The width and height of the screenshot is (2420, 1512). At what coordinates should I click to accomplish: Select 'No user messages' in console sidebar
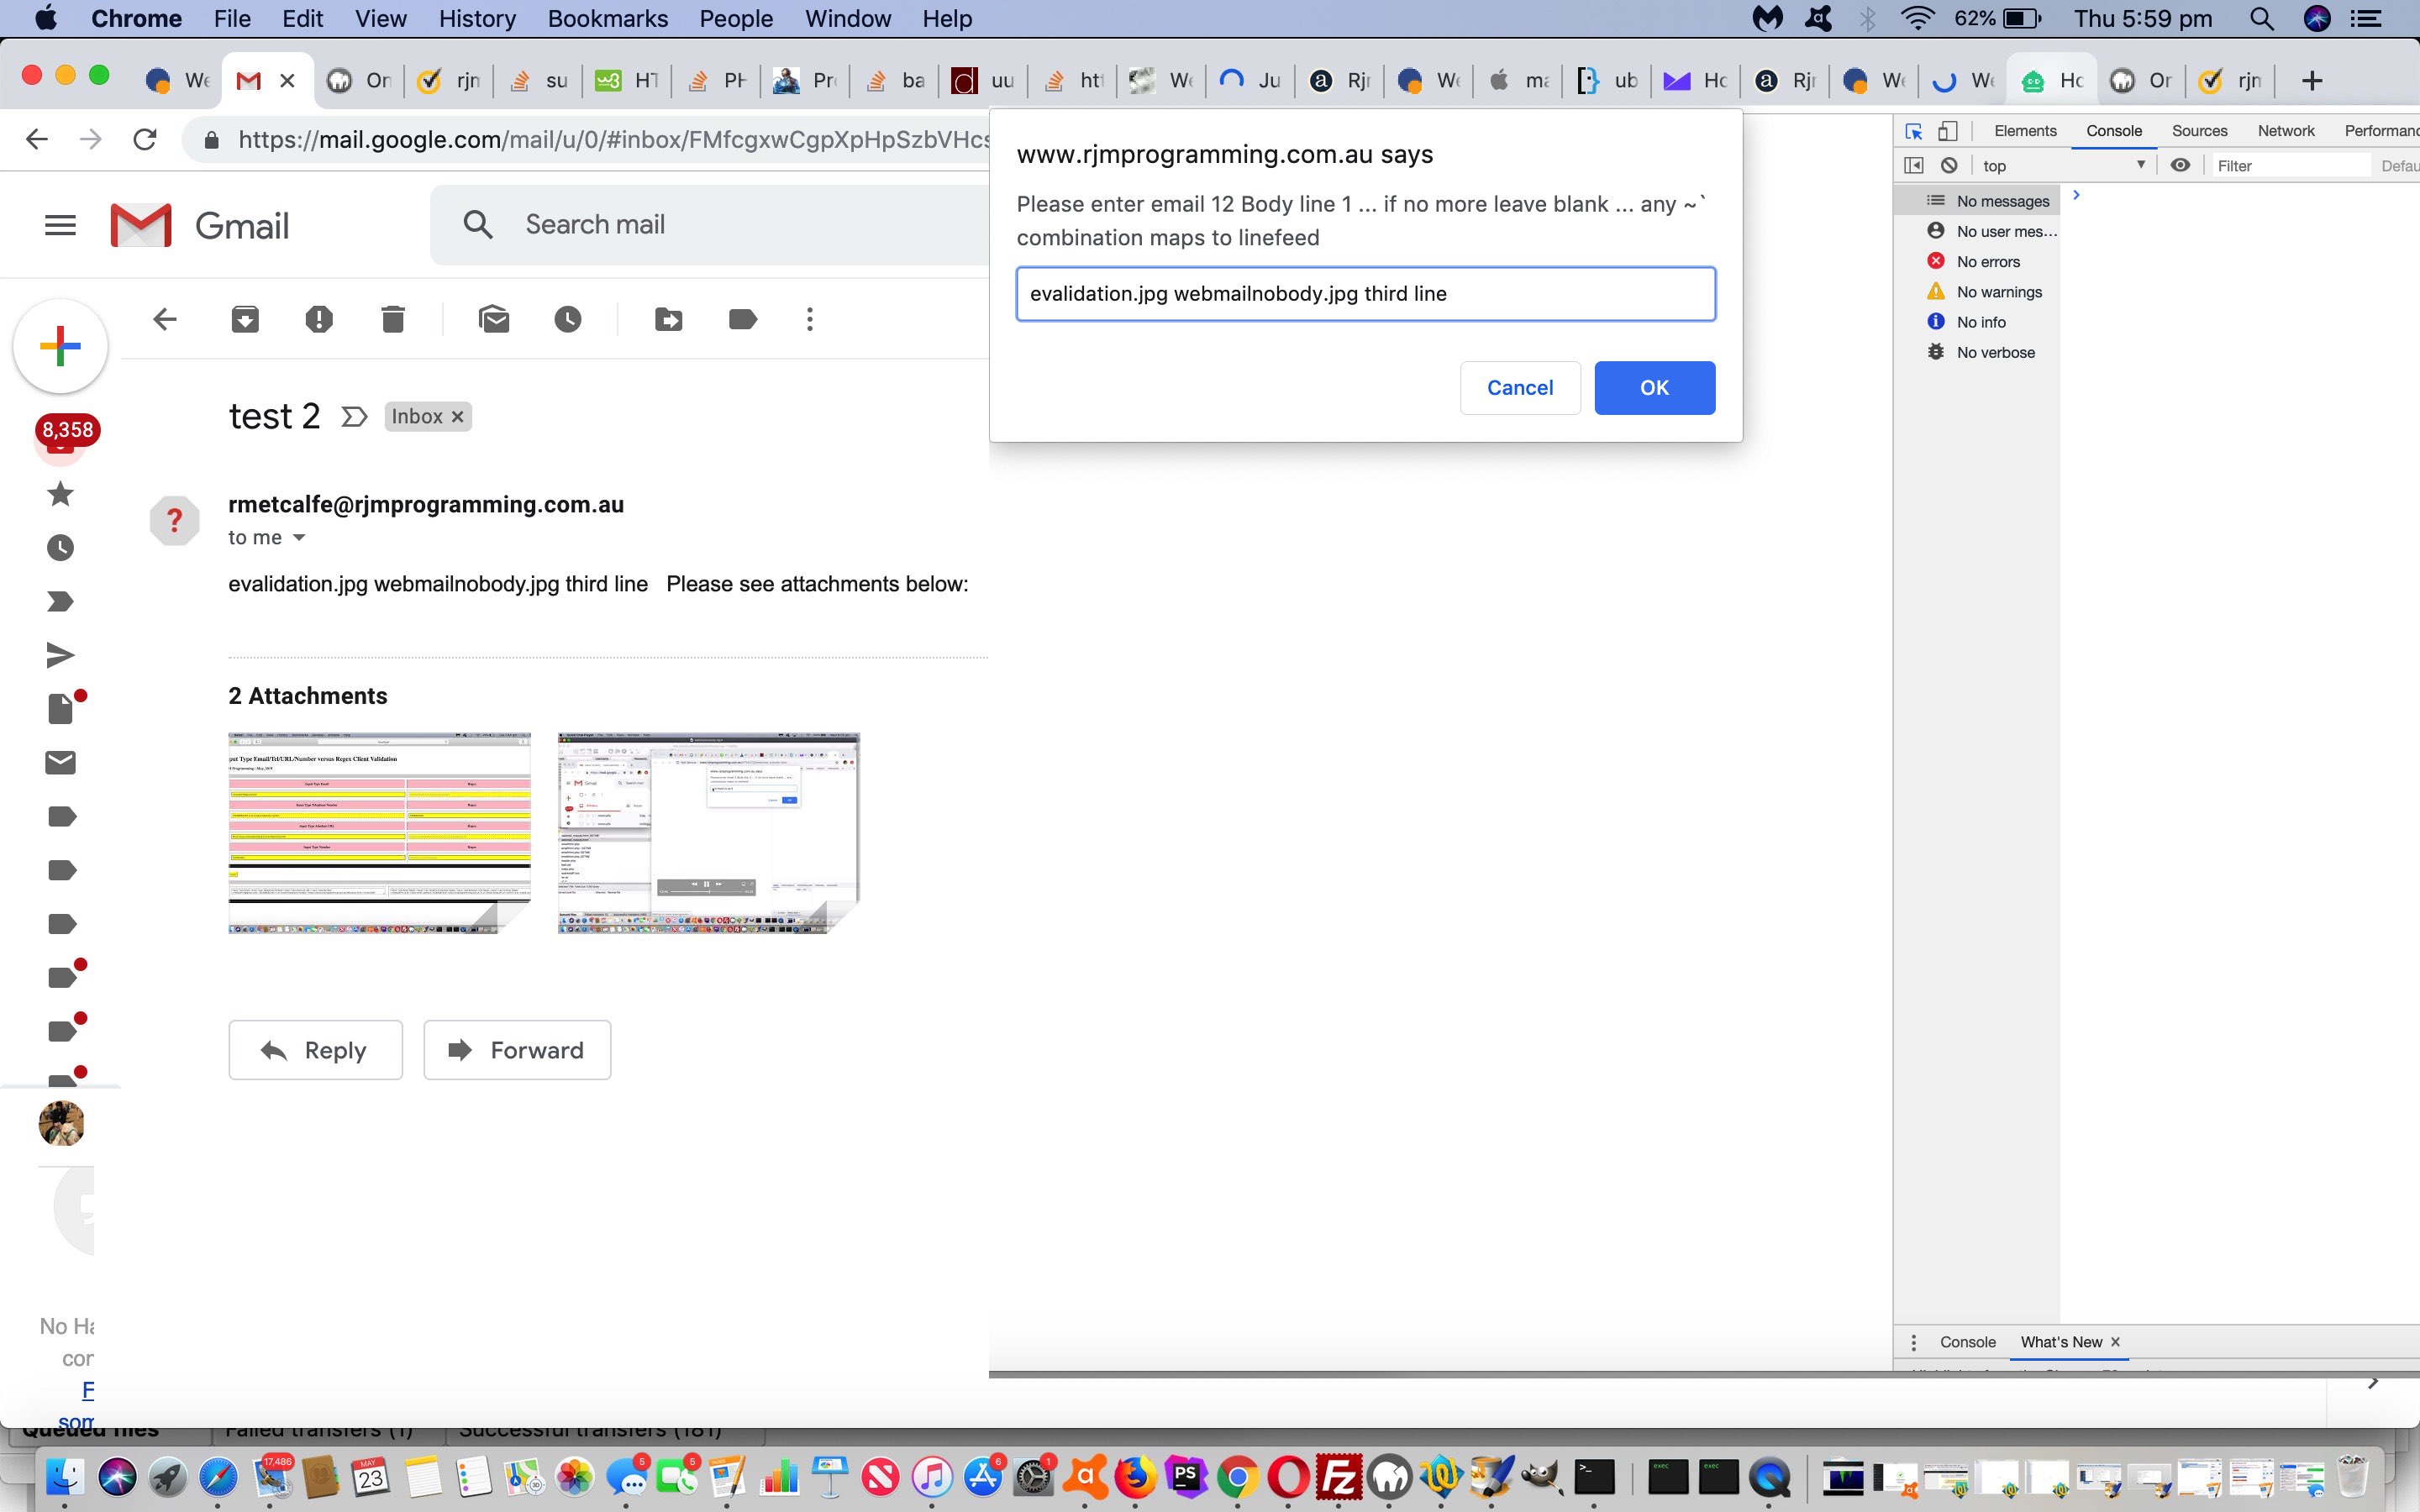tap(1977, 231)
